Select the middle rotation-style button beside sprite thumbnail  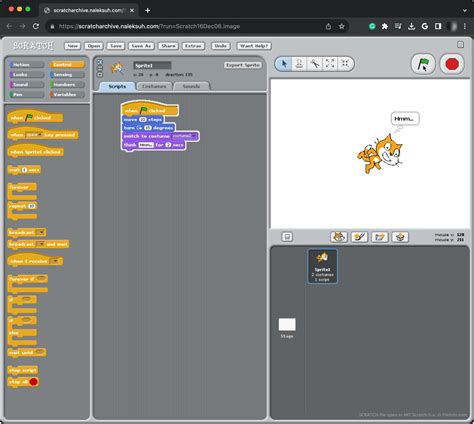tap(100, 68)
